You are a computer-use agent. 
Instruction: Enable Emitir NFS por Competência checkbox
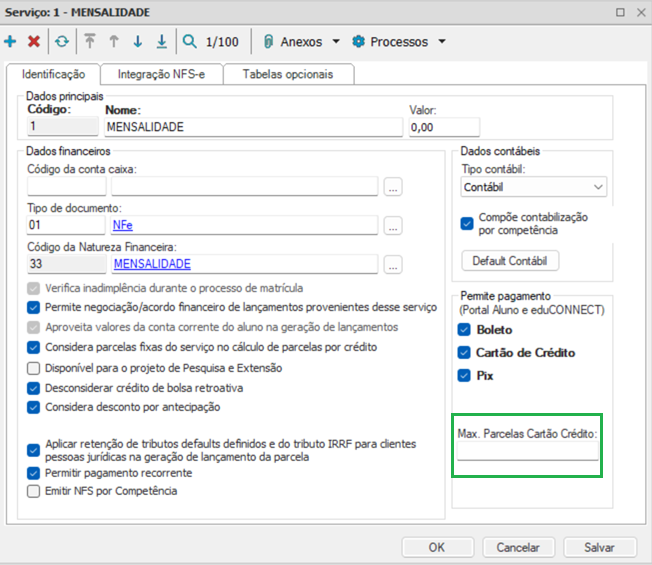point(33,491)
